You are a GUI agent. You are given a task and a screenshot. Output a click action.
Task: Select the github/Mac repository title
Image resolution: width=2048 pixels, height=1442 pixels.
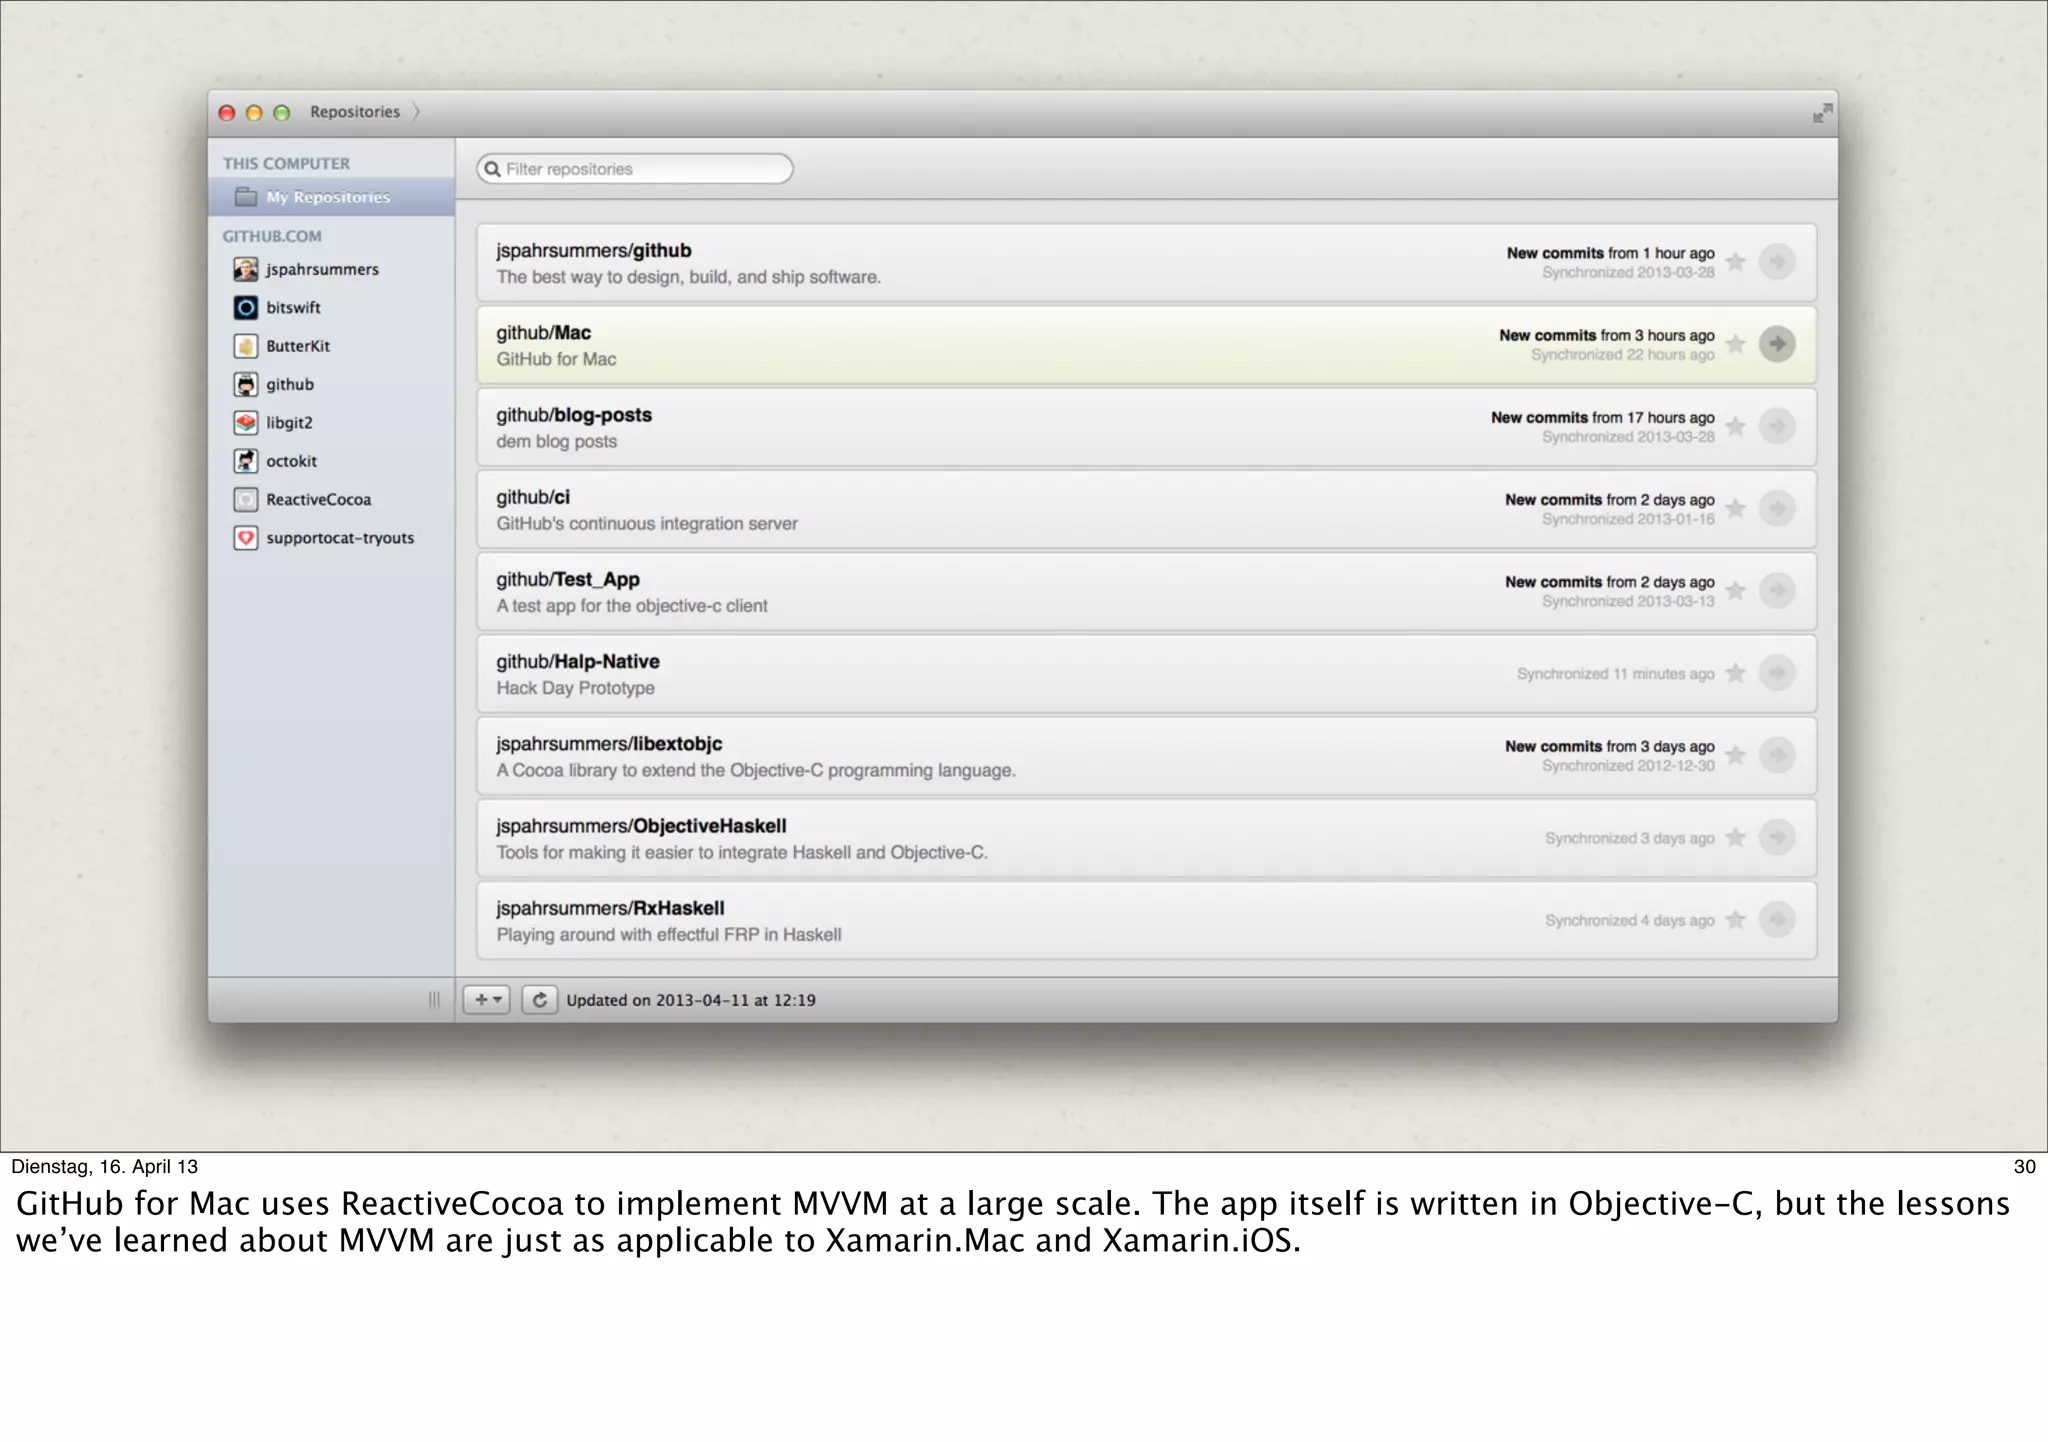(543, 333)
